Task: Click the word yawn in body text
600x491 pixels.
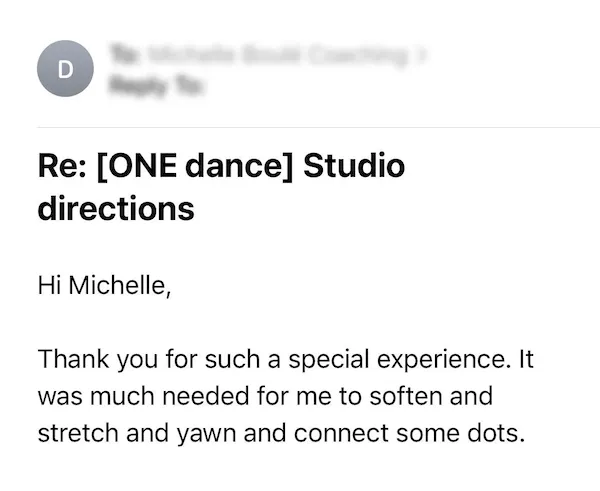Action: click(x=206, y=434)
